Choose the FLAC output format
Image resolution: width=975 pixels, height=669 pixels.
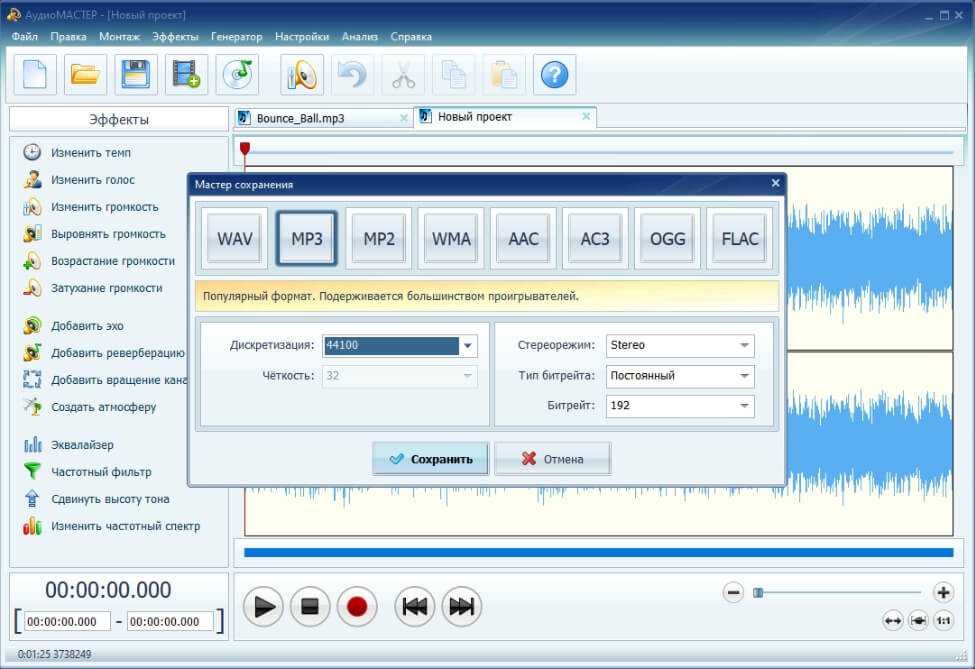tap(740, 240)
